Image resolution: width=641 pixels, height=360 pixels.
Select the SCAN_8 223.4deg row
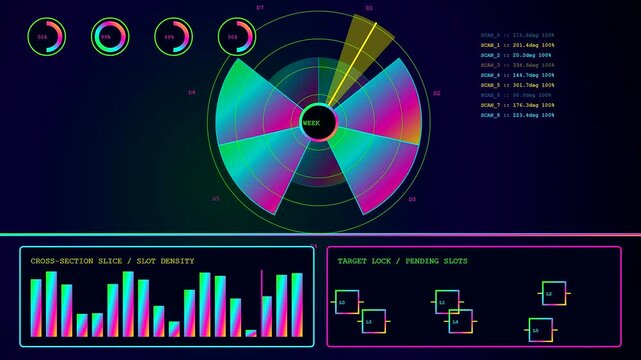518,115
